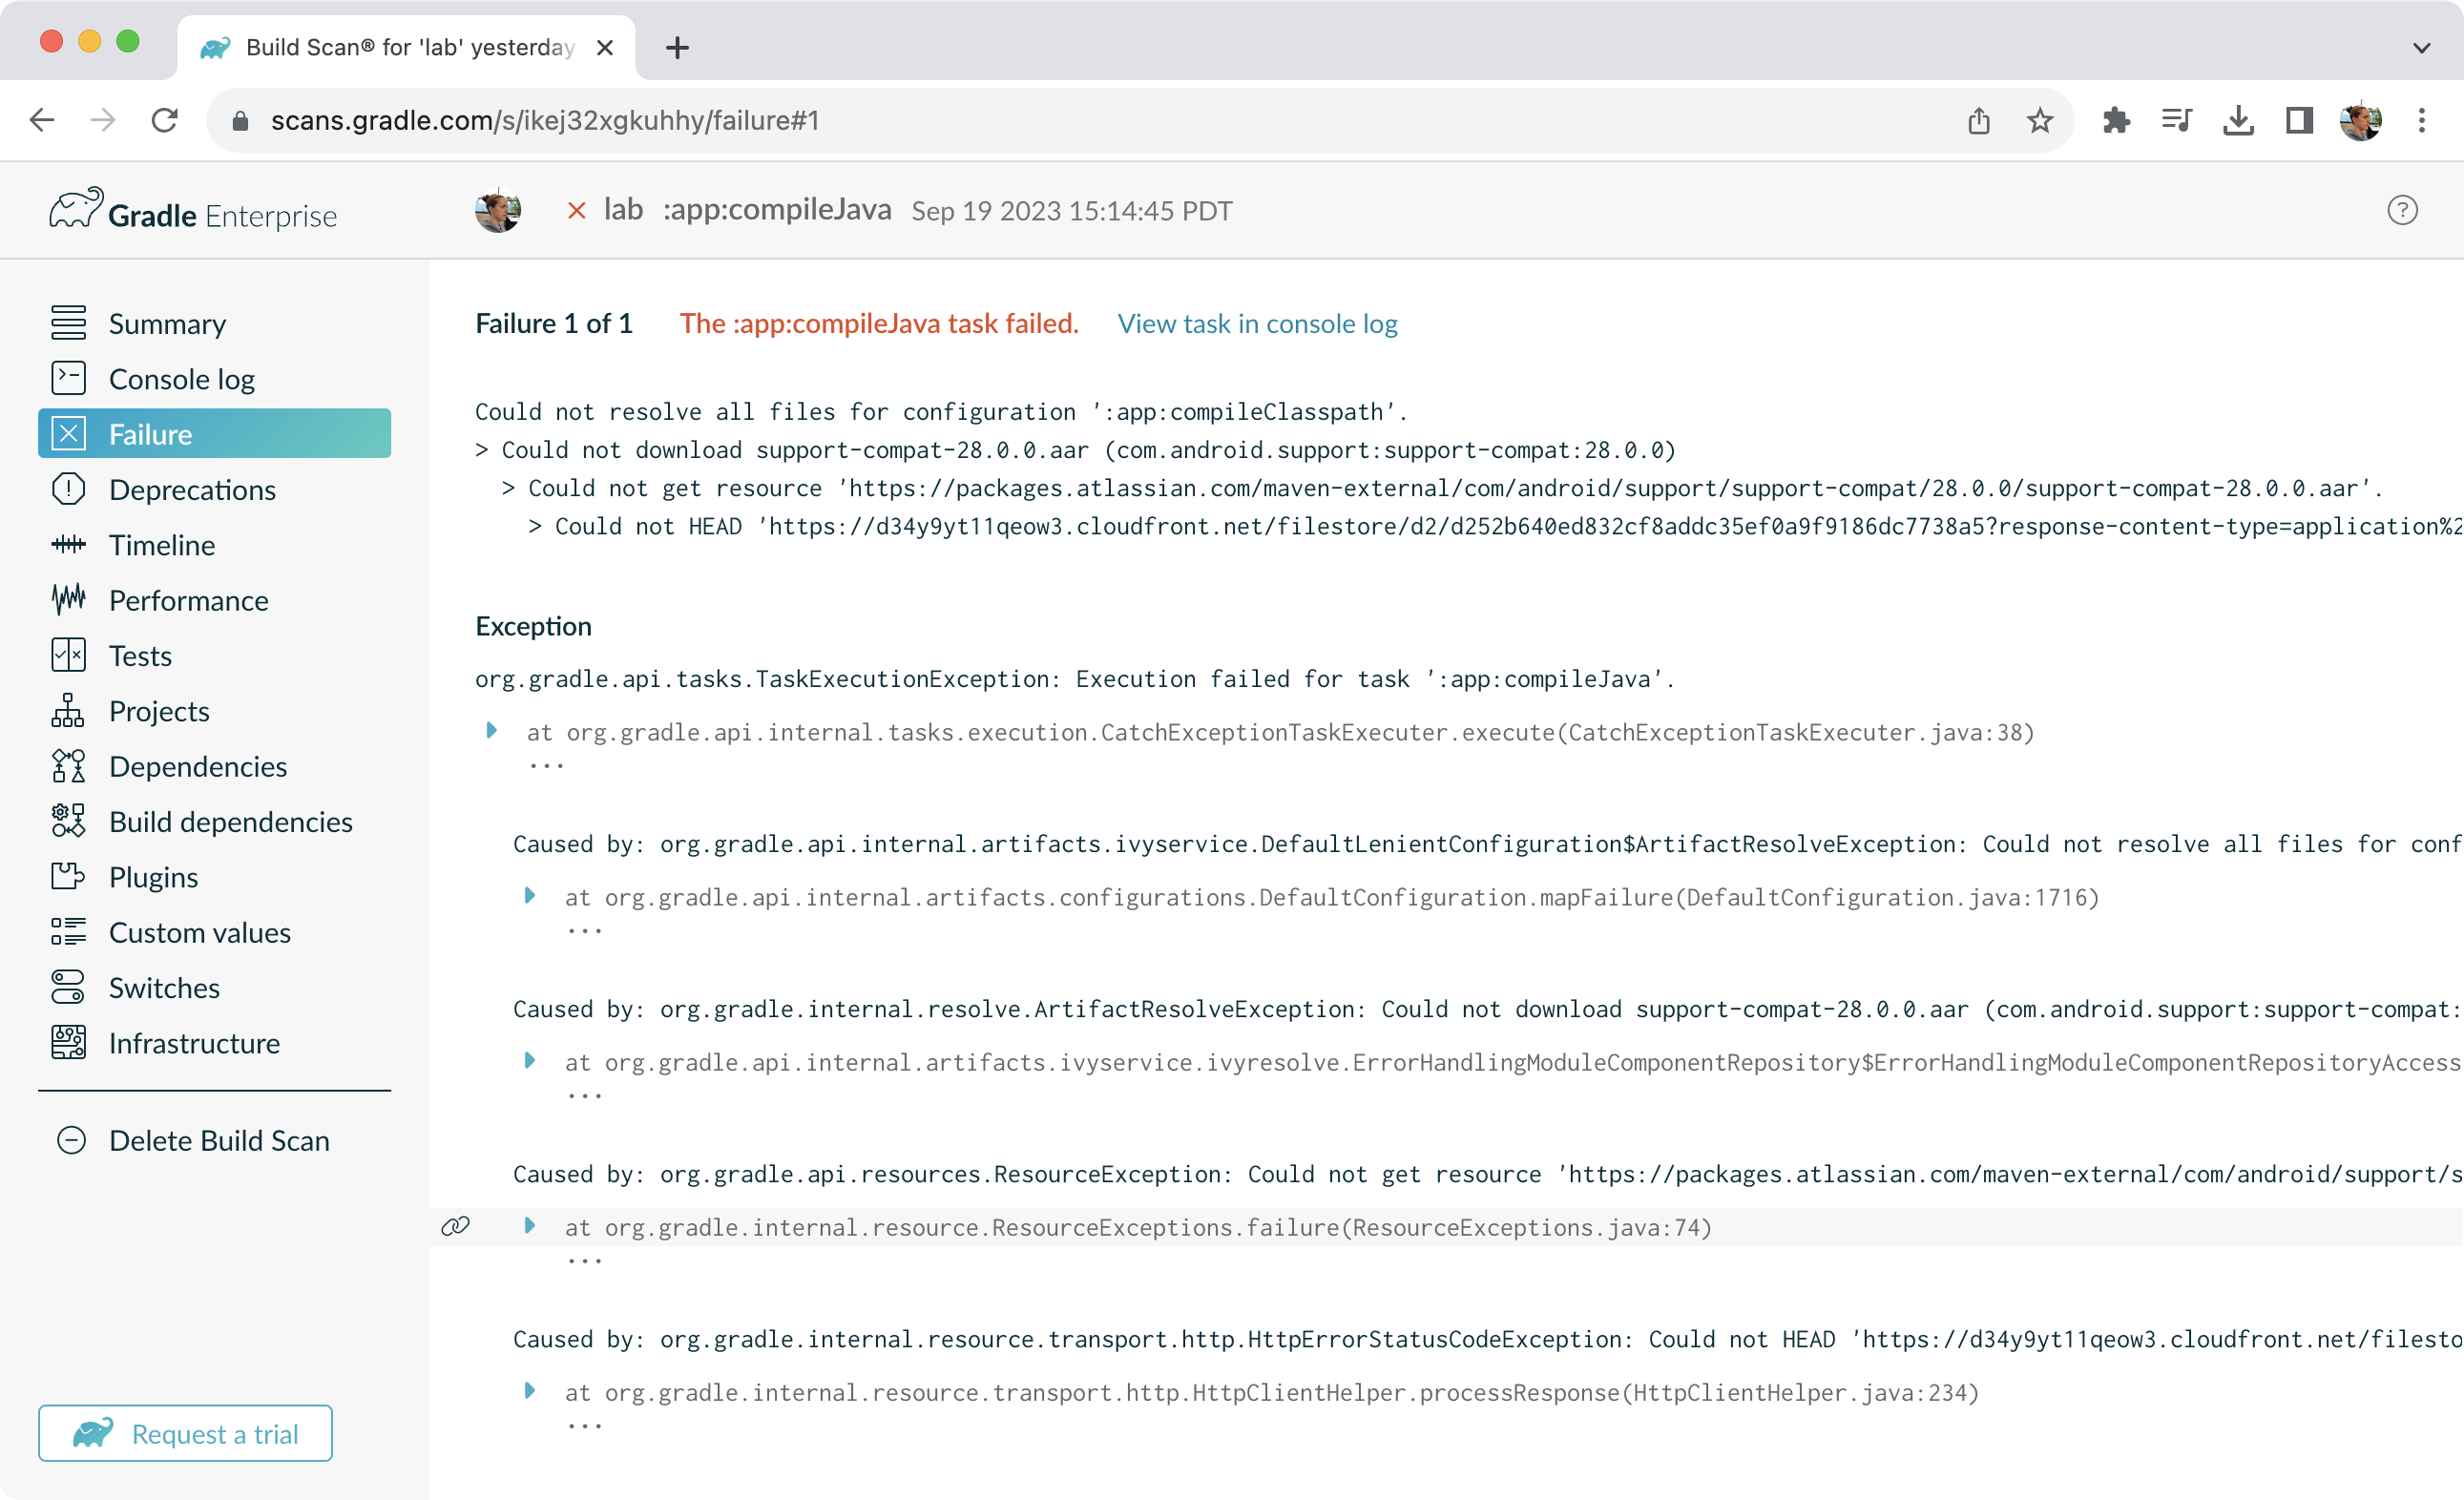
Task: Click the Switches toggle icon
Action: click(68, 986)
